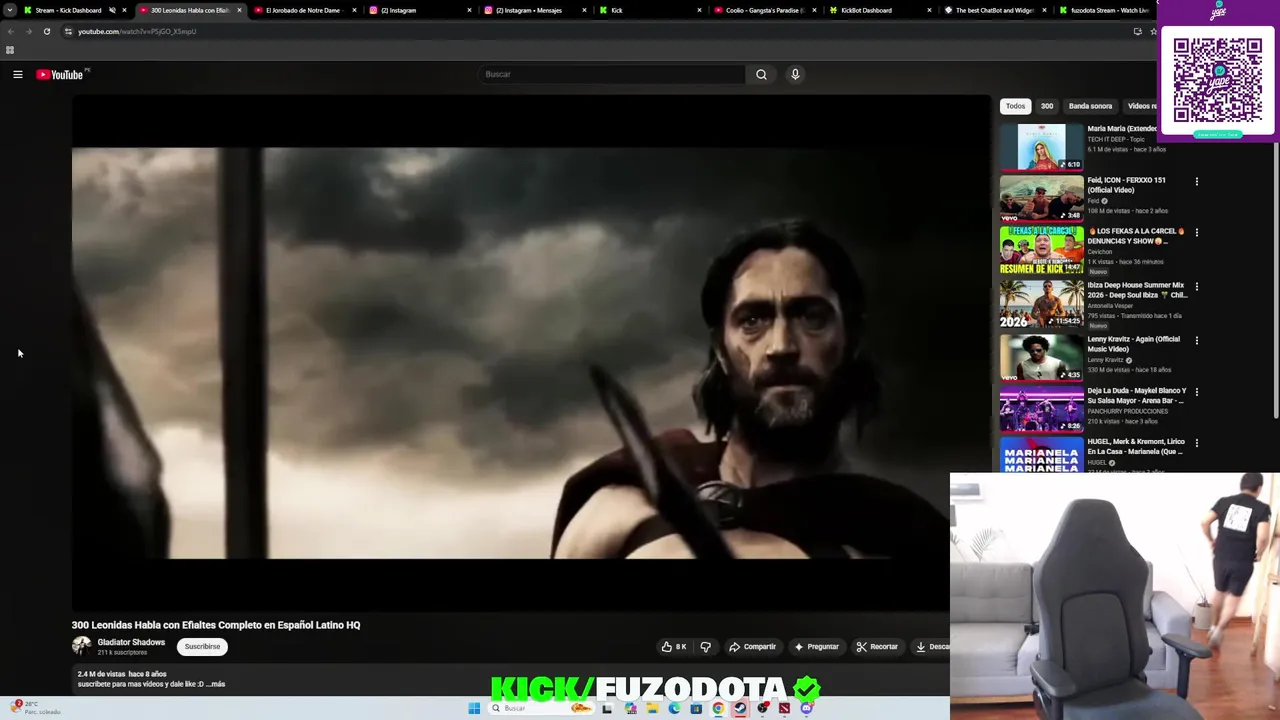Switch to The best ChatBot and Widget tab

click(x=995, y=10)
